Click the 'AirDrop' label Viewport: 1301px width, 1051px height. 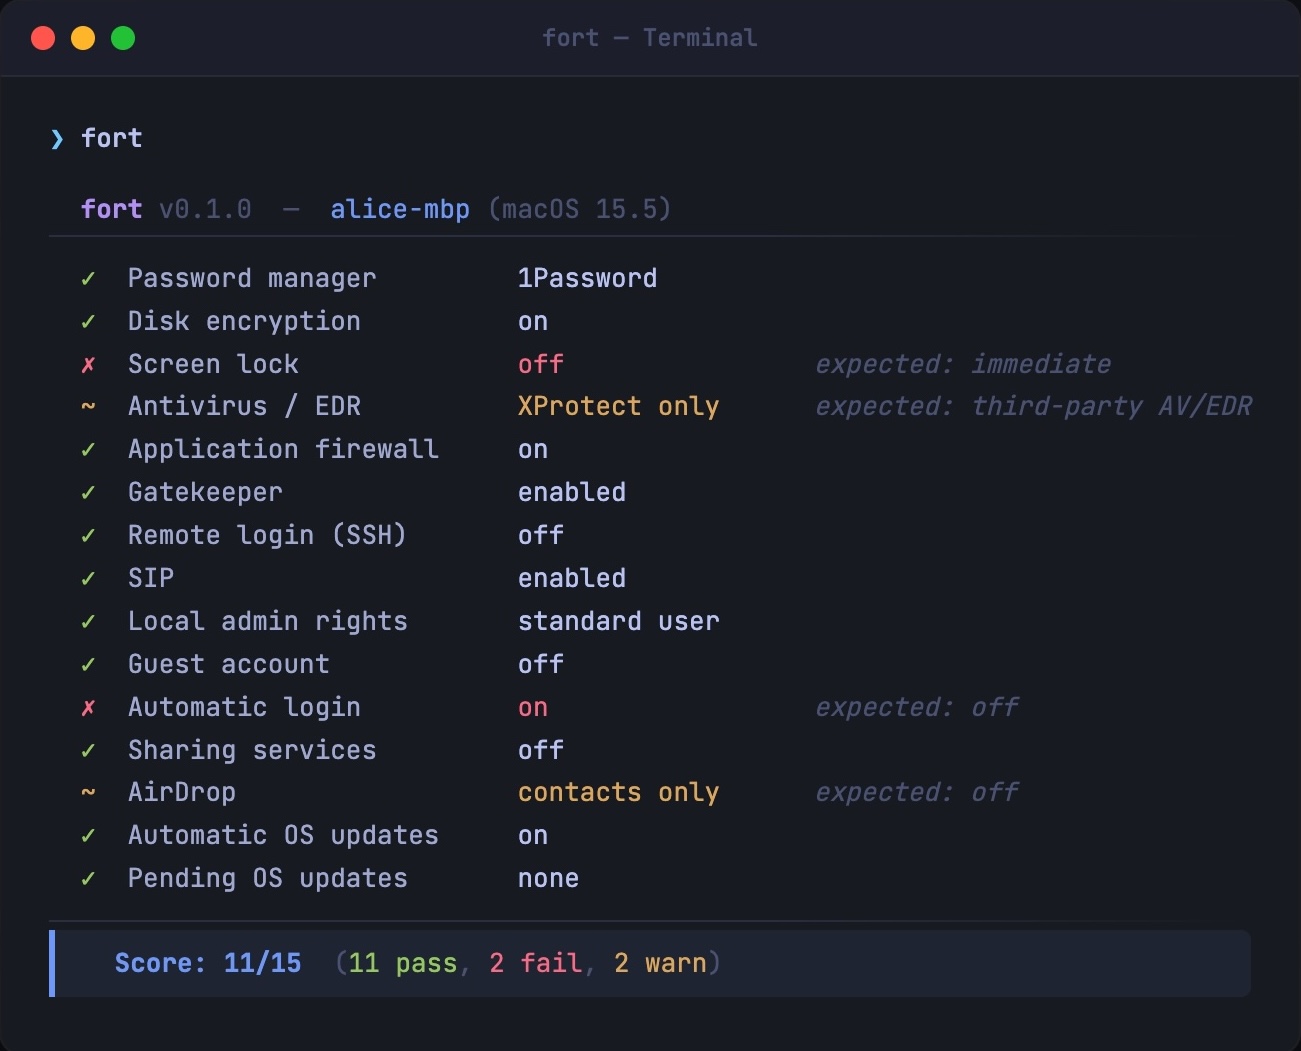click(x=182, y=792)
